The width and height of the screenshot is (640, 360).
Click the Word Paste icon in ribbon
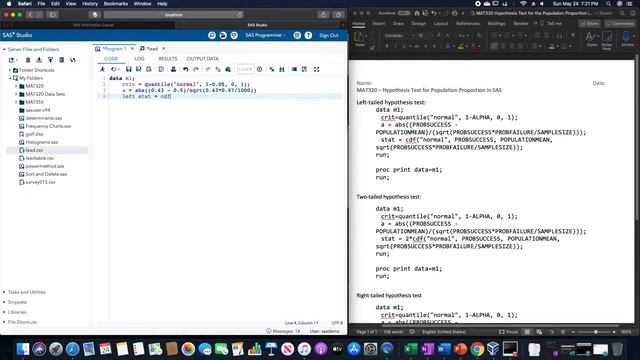tap(360, 39)
